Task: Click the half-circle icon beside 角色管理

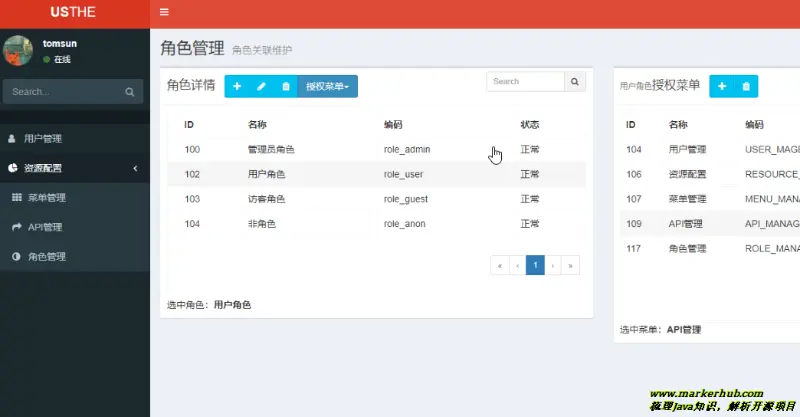Action: pyautogui.click(x=16, y=256)
